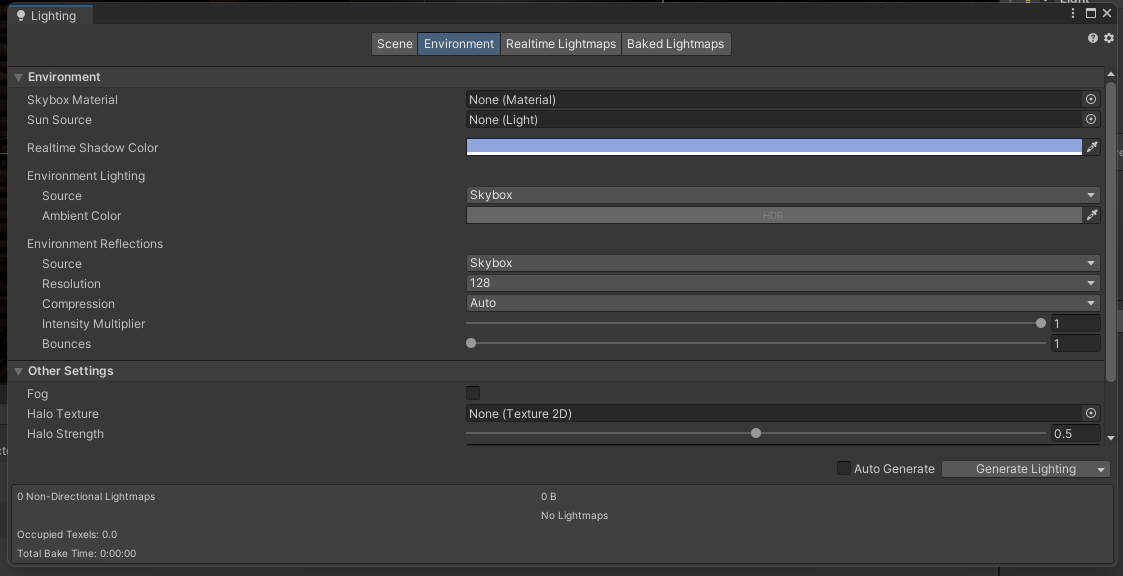Viewport: 1123px width, 576px height.
Task: Open the Lighting settings gear icon
Action: click(x=1109, y=38)
